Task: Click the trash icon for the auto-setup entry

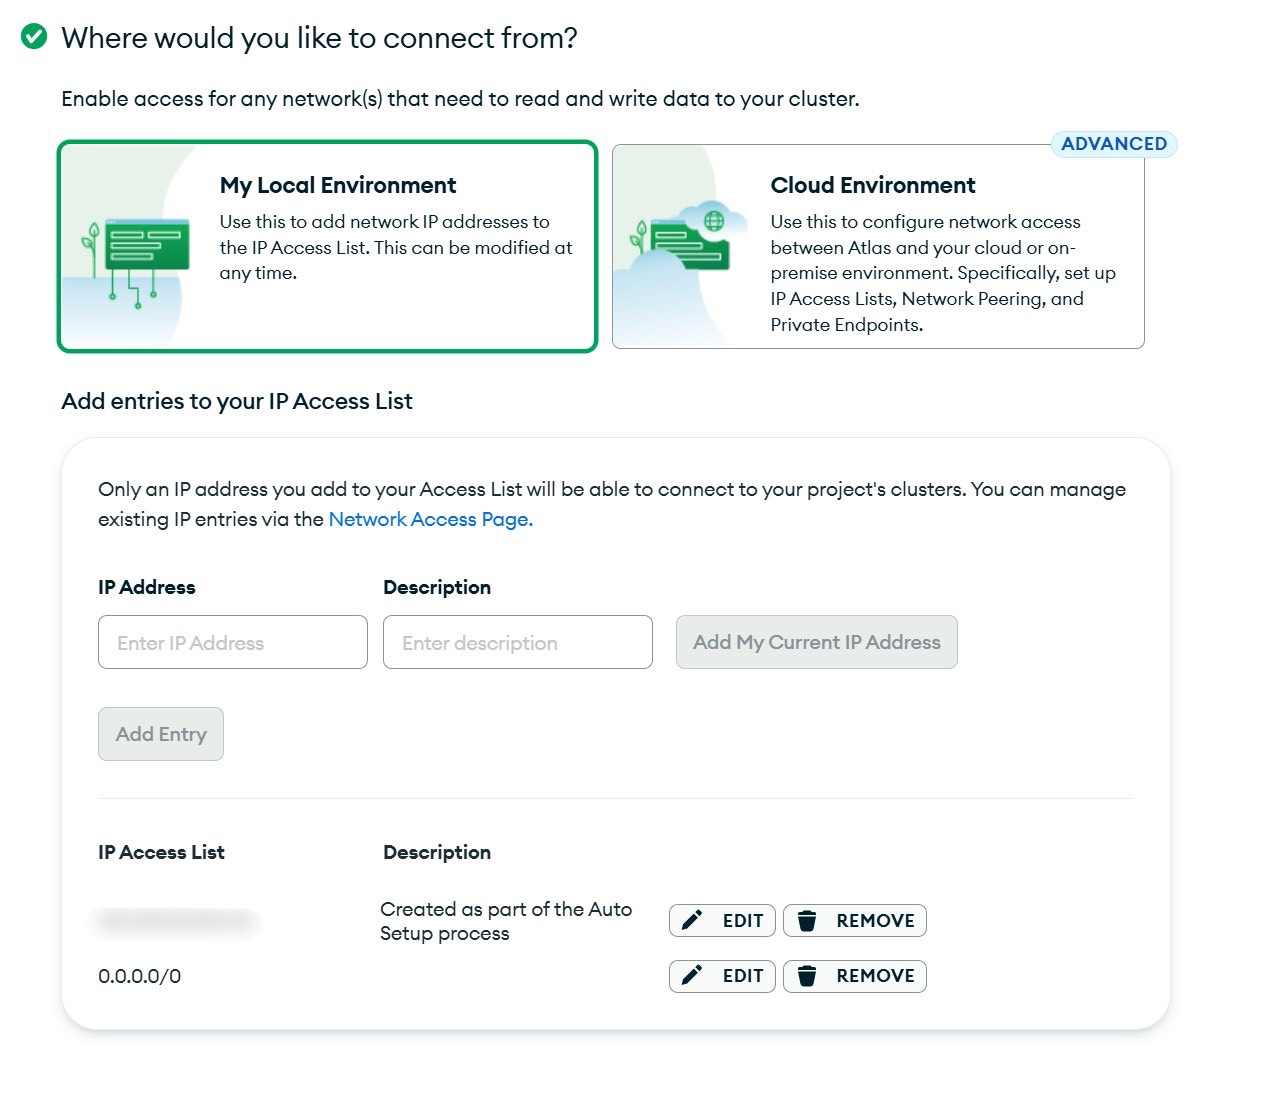Action: point(807,920)
